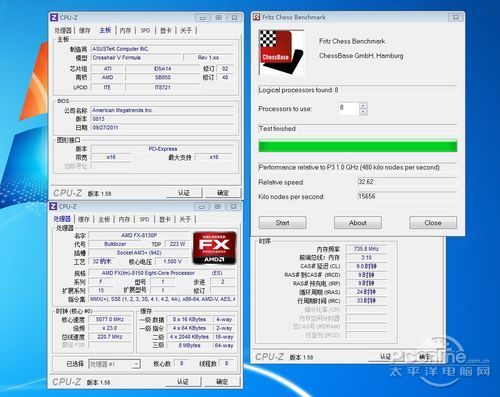Screen dimensions: 500x397
Task: Click processor name AMD FX-8130P
Action: [139, 235]
